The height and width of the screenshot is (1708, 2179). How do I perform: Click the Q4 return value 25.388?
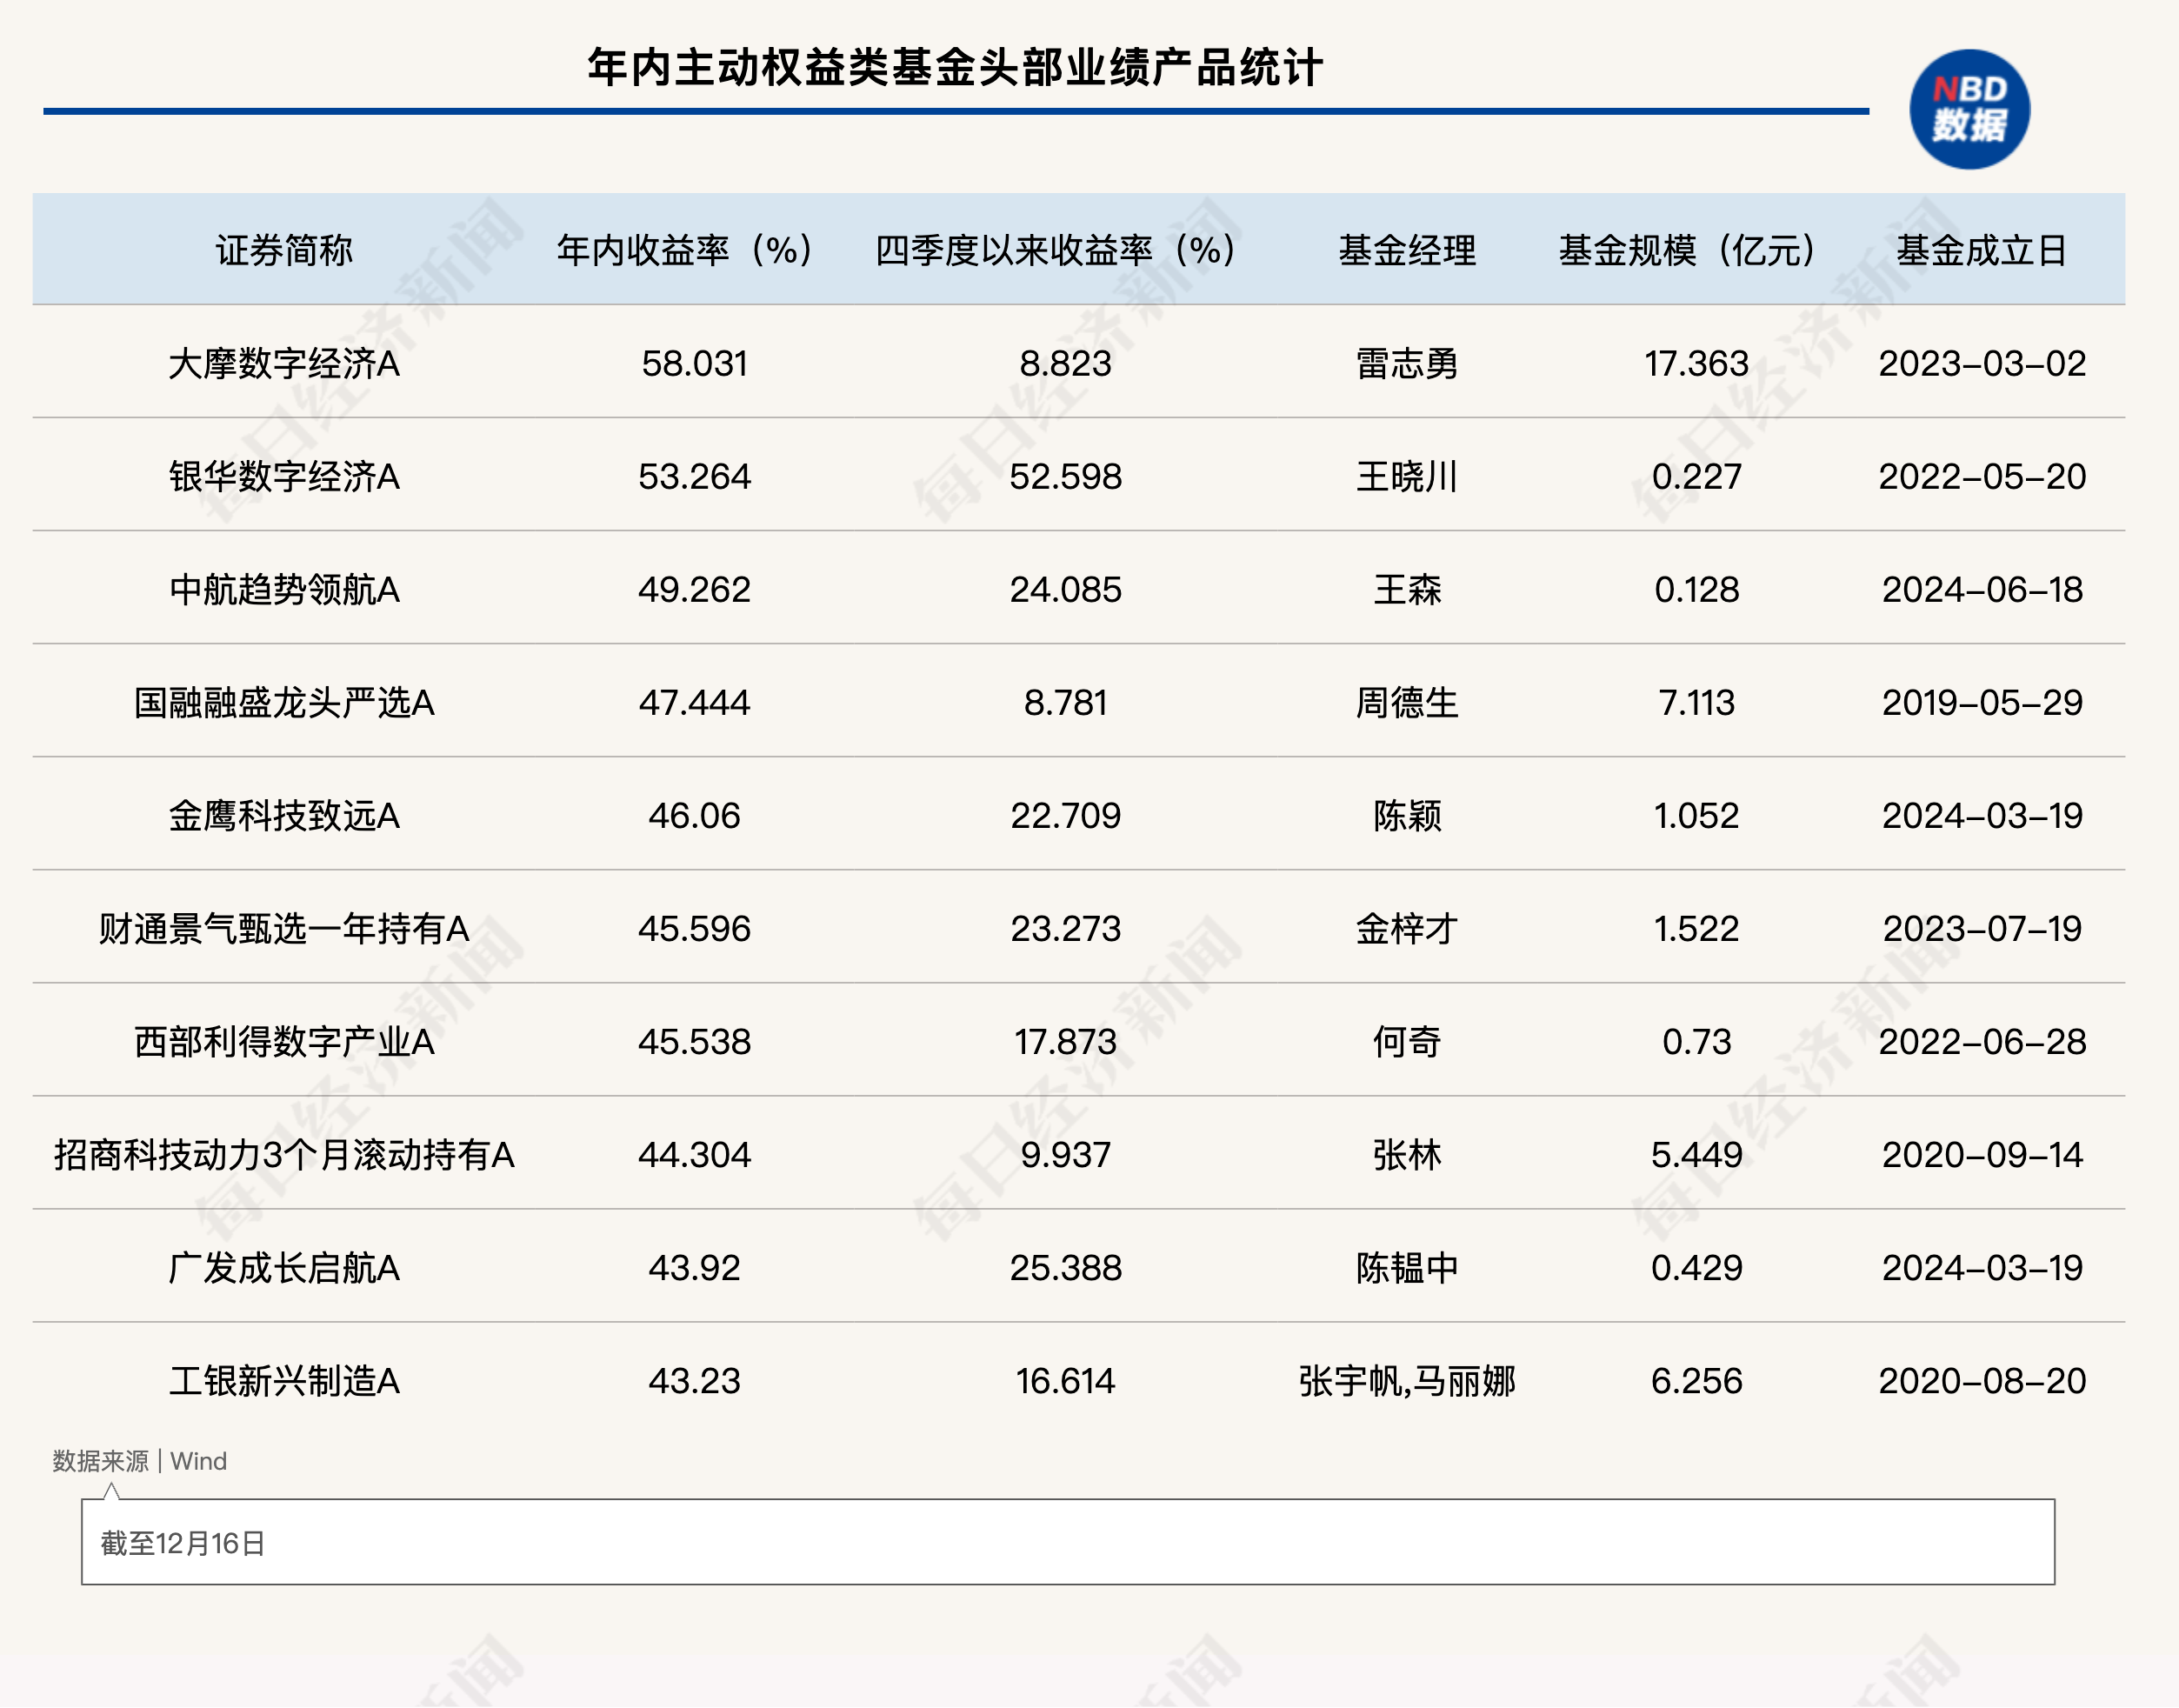coord(1065,1267)
